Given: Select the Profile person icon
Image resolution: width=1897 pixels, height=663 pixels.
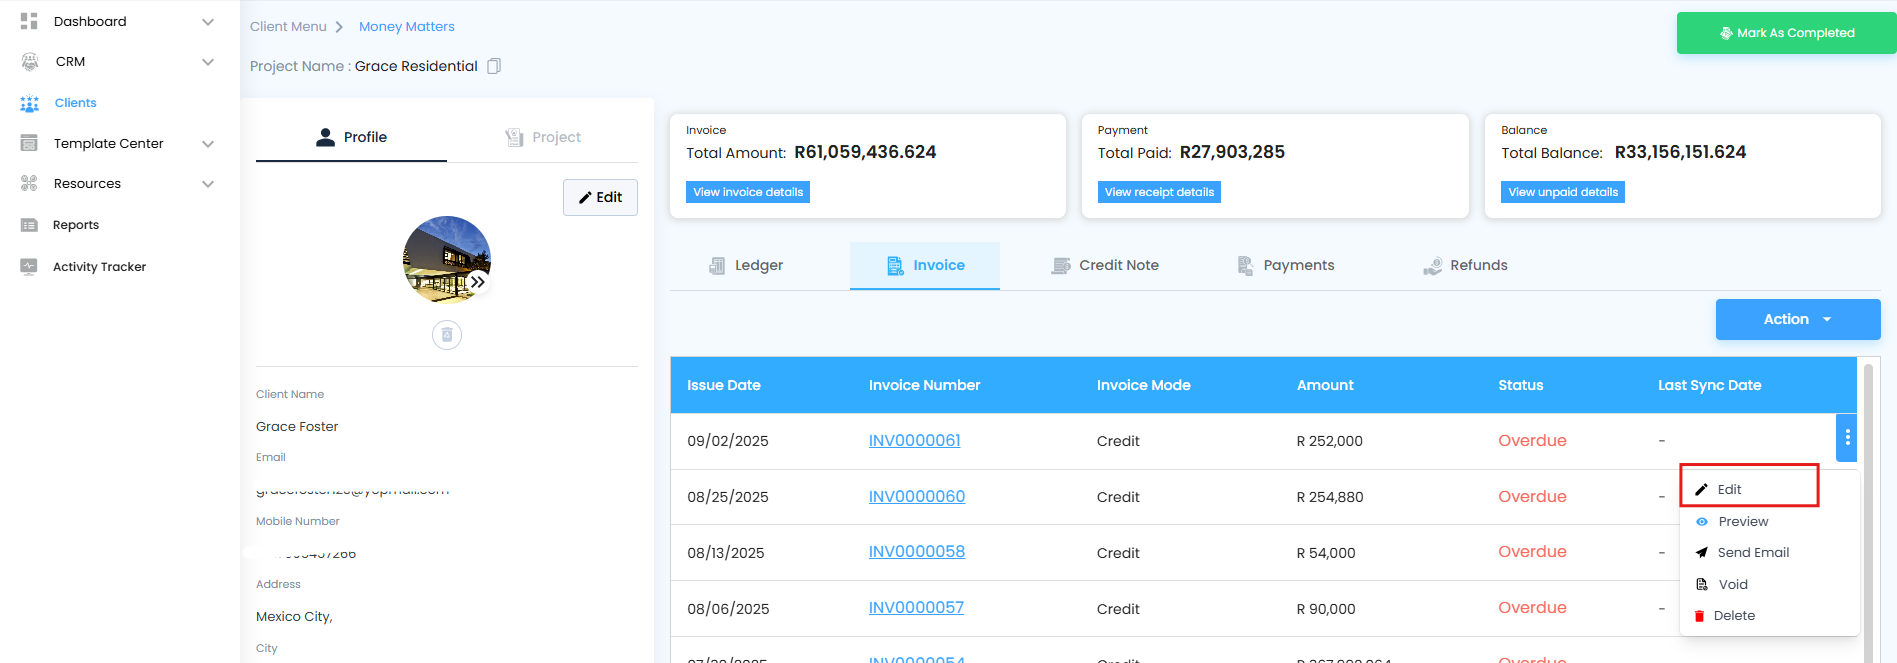Looking at the screenshot, I should [x=325, y=137].
